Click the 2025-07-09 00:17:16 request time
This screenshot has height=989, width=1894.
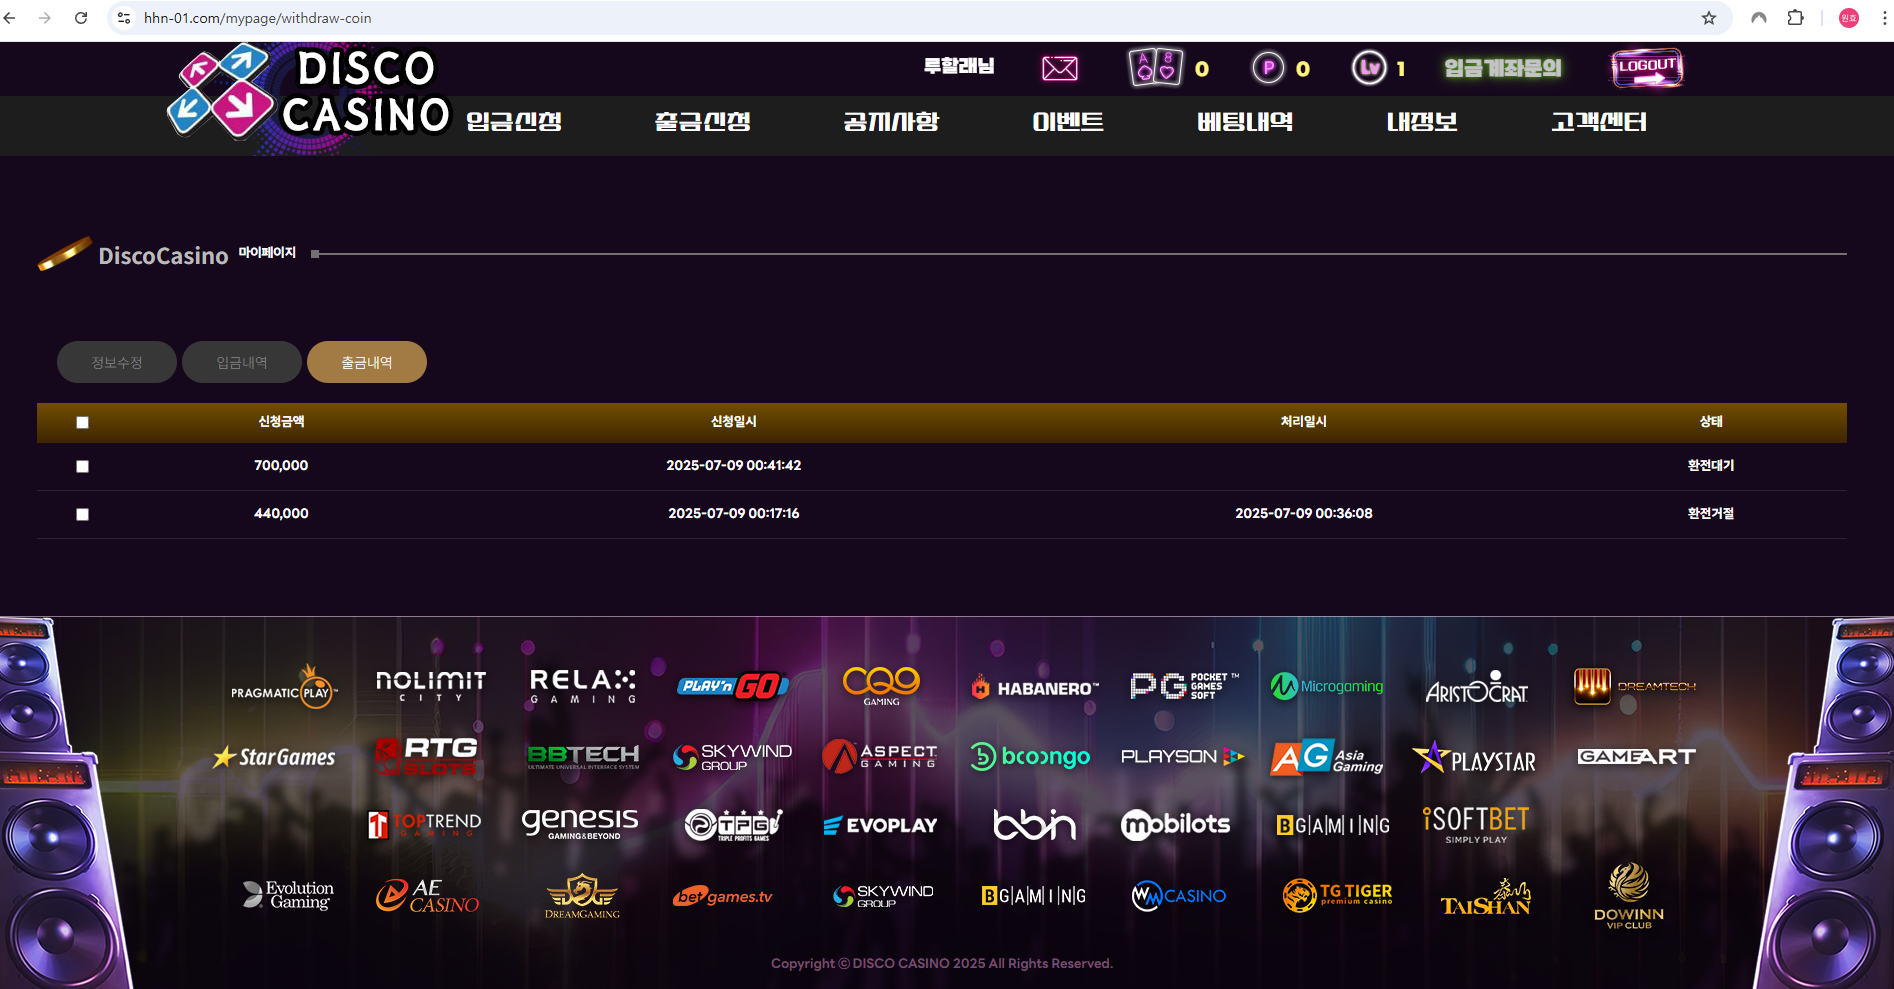click(734, 513)
